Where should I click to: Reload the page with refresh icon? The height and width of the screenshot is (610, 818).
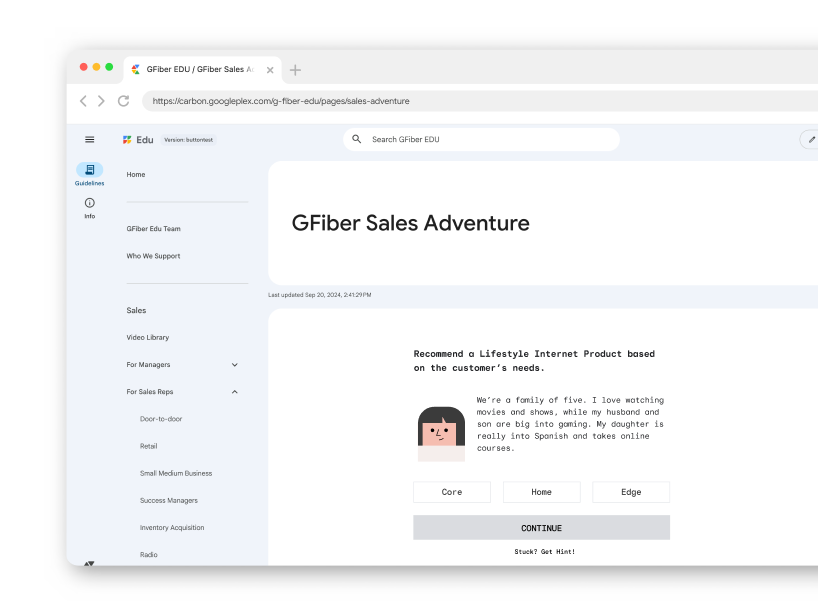[124, 101]
